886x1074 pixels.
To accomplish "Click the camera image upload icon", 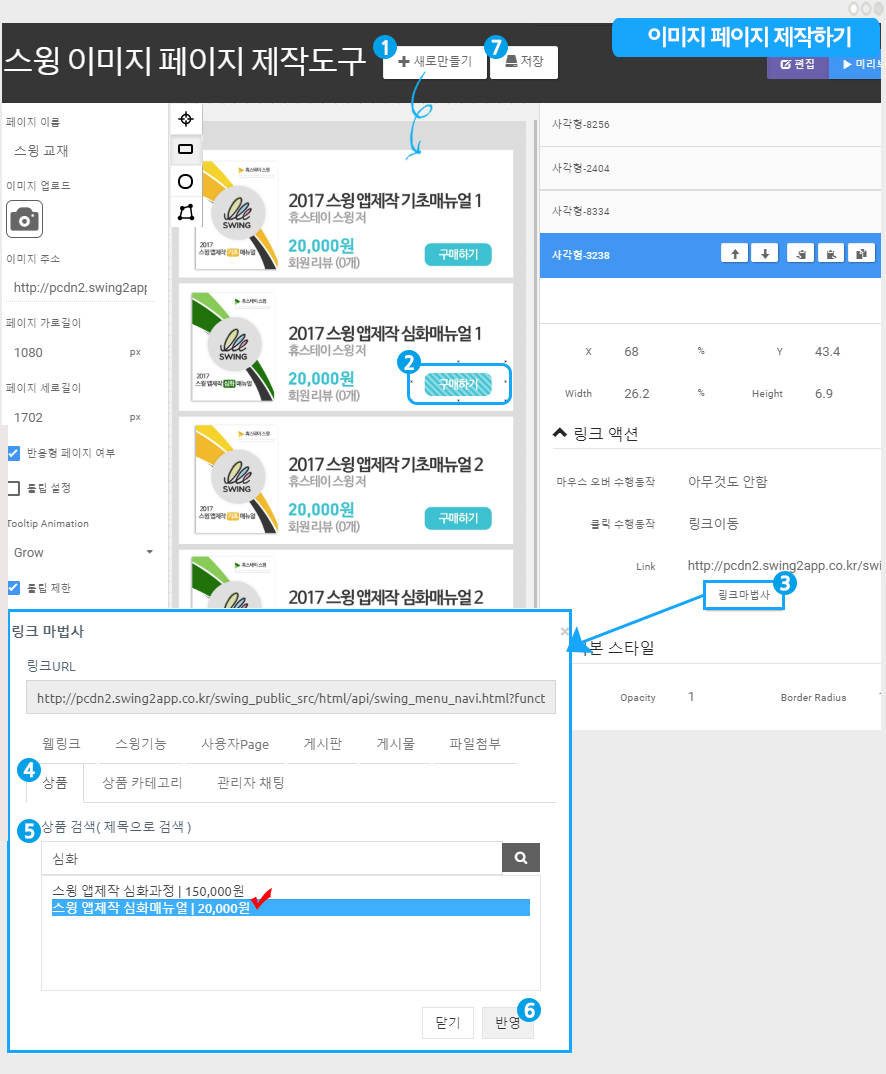I will click(25, 219).
